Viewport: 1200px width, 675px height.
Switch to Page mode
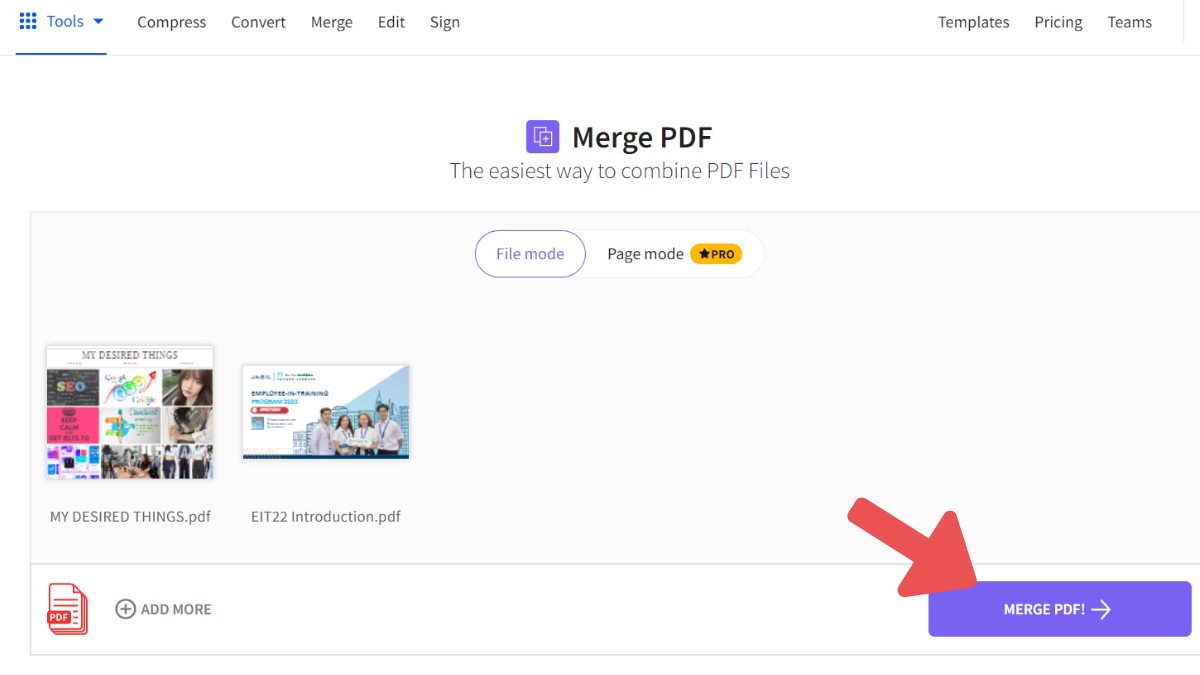646,254
